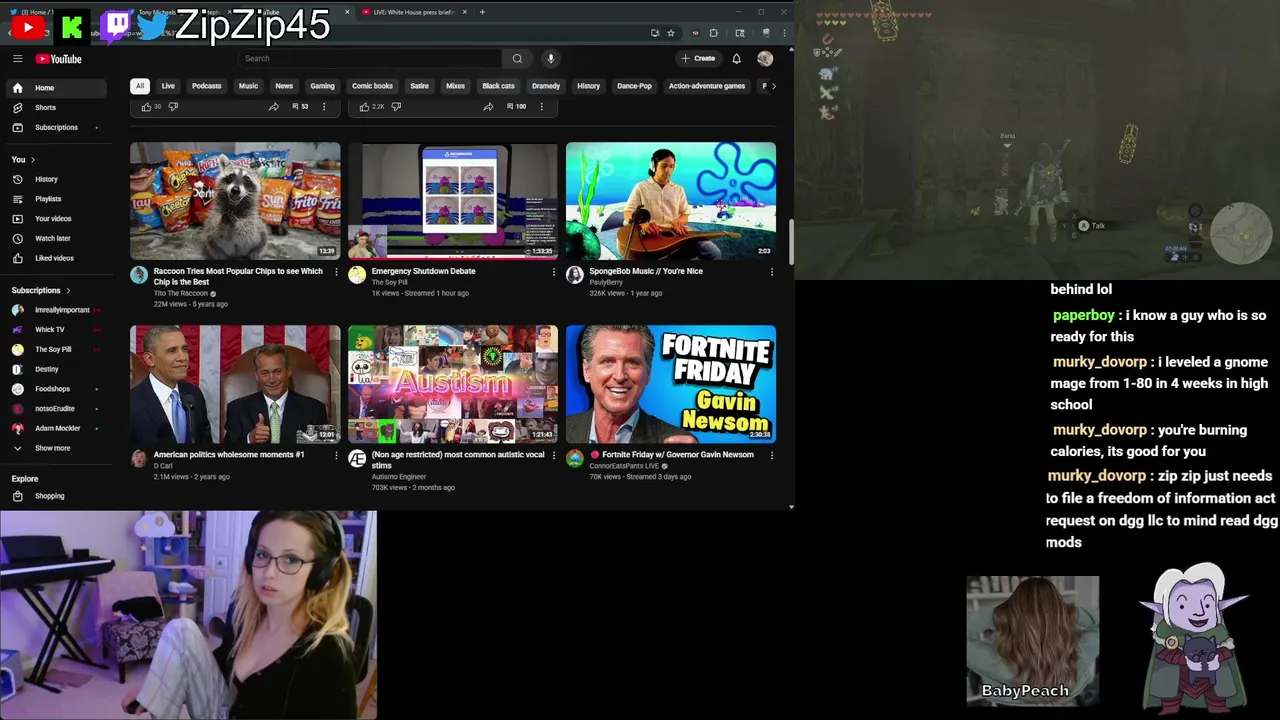
Task: Go to Home in sidebar
Action: click(x=54, y=88)
